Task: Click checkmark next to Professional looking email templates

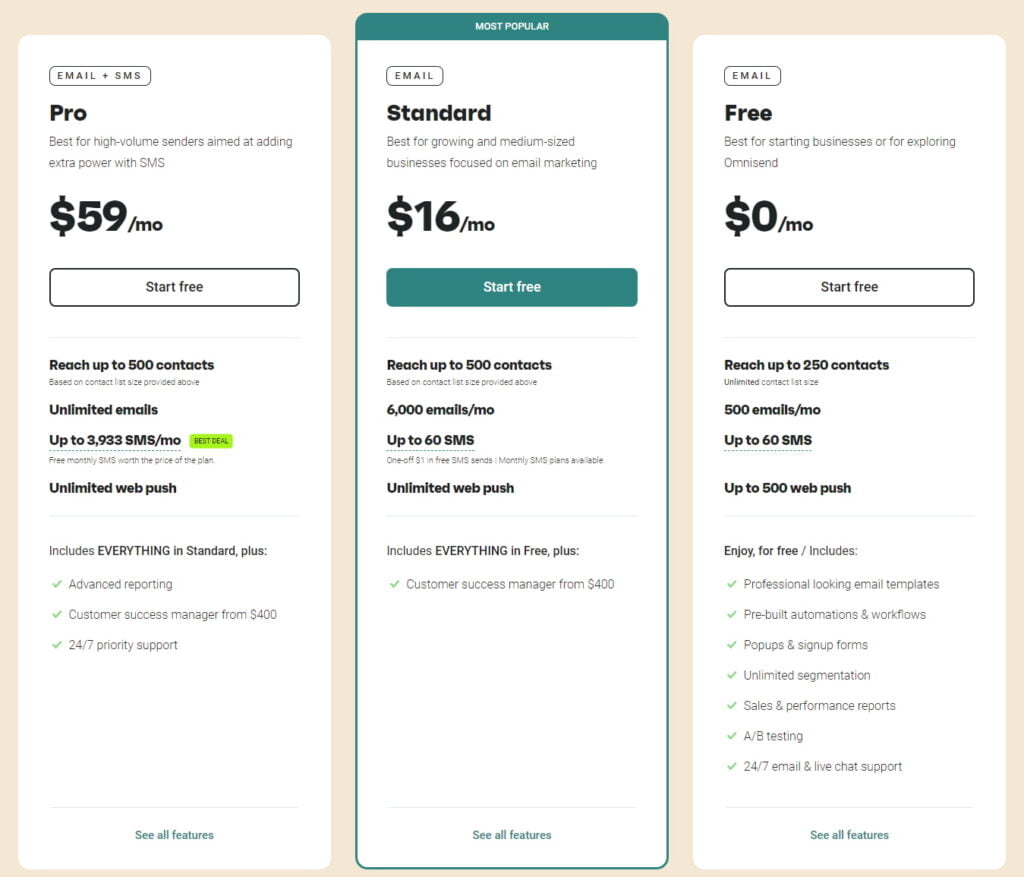Action: point(731,584)
